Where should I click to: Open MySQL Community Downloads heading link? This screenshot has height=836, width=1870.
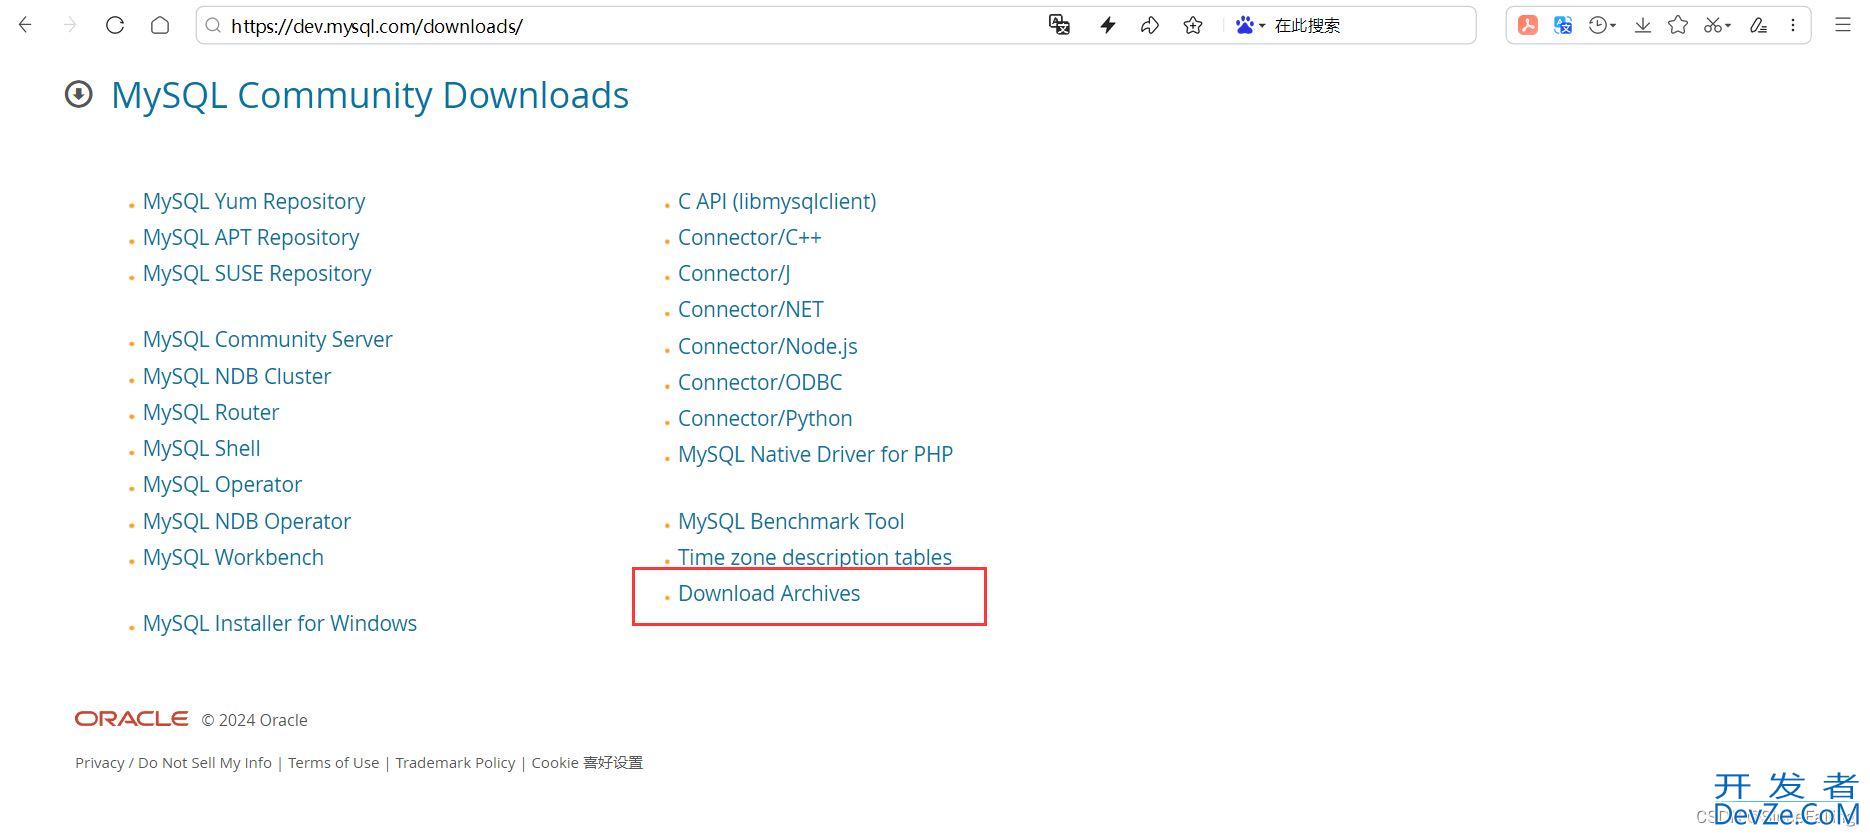[x=370, y=95]
